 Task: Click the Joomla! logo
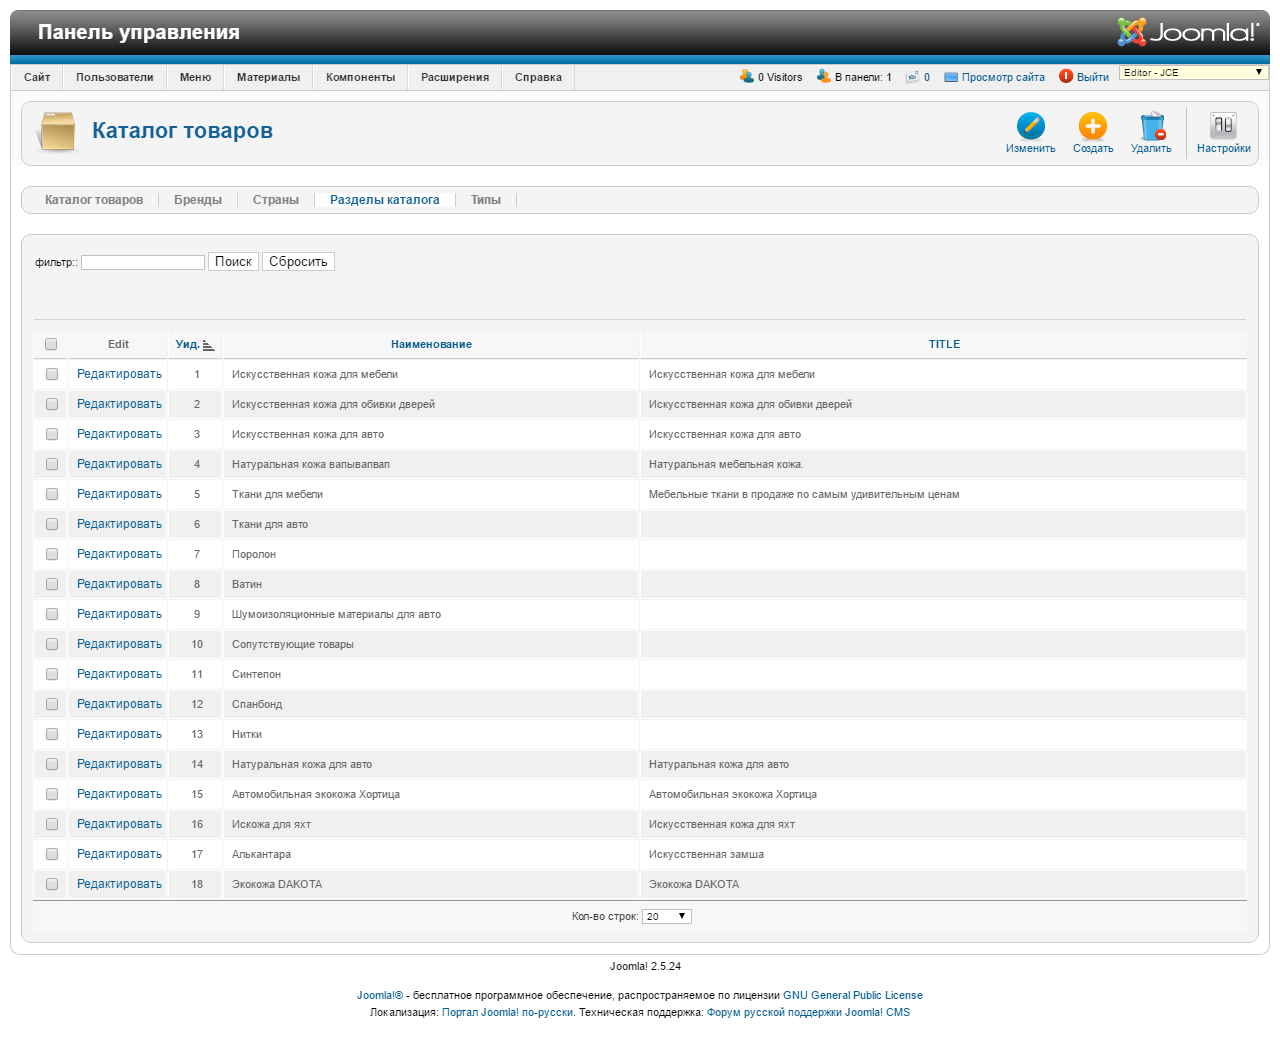pos(1188,32)
